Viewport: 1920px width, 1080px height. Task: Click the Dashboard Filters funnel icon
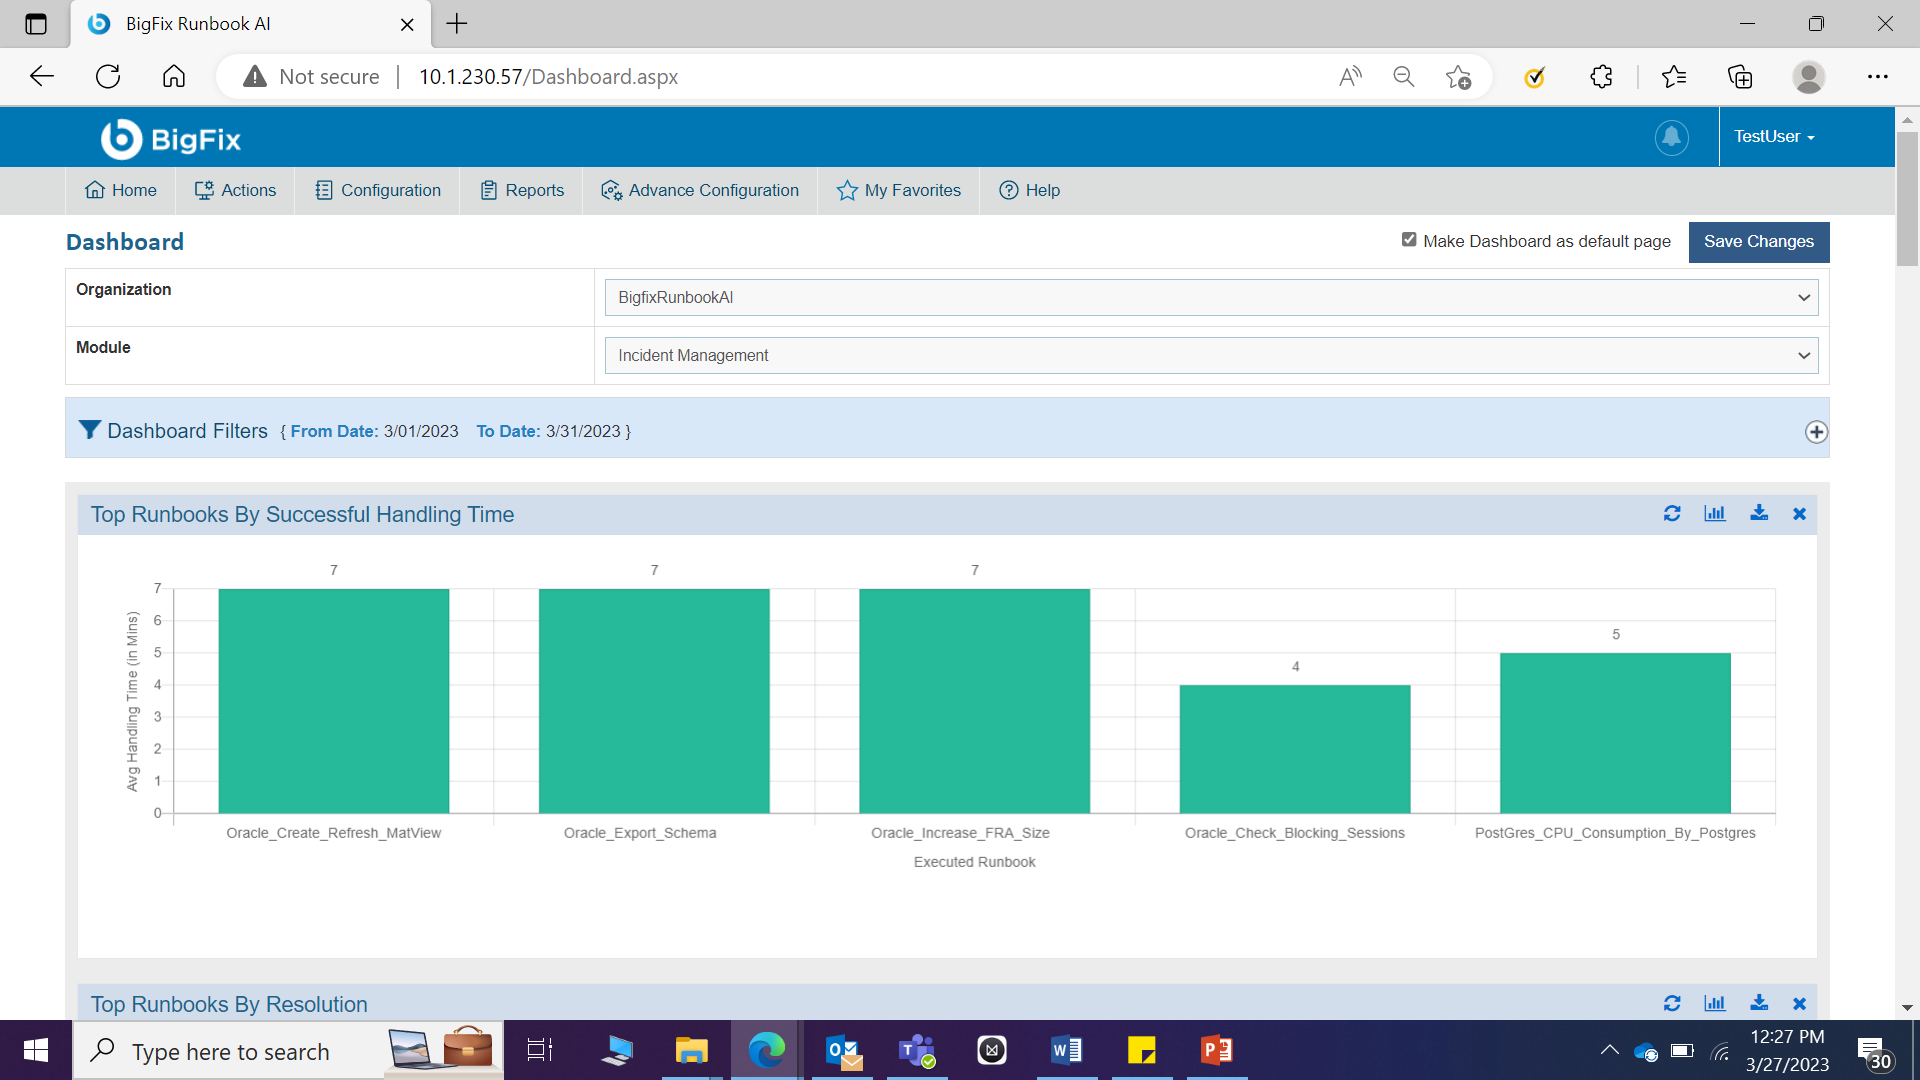tap(89, 430)
